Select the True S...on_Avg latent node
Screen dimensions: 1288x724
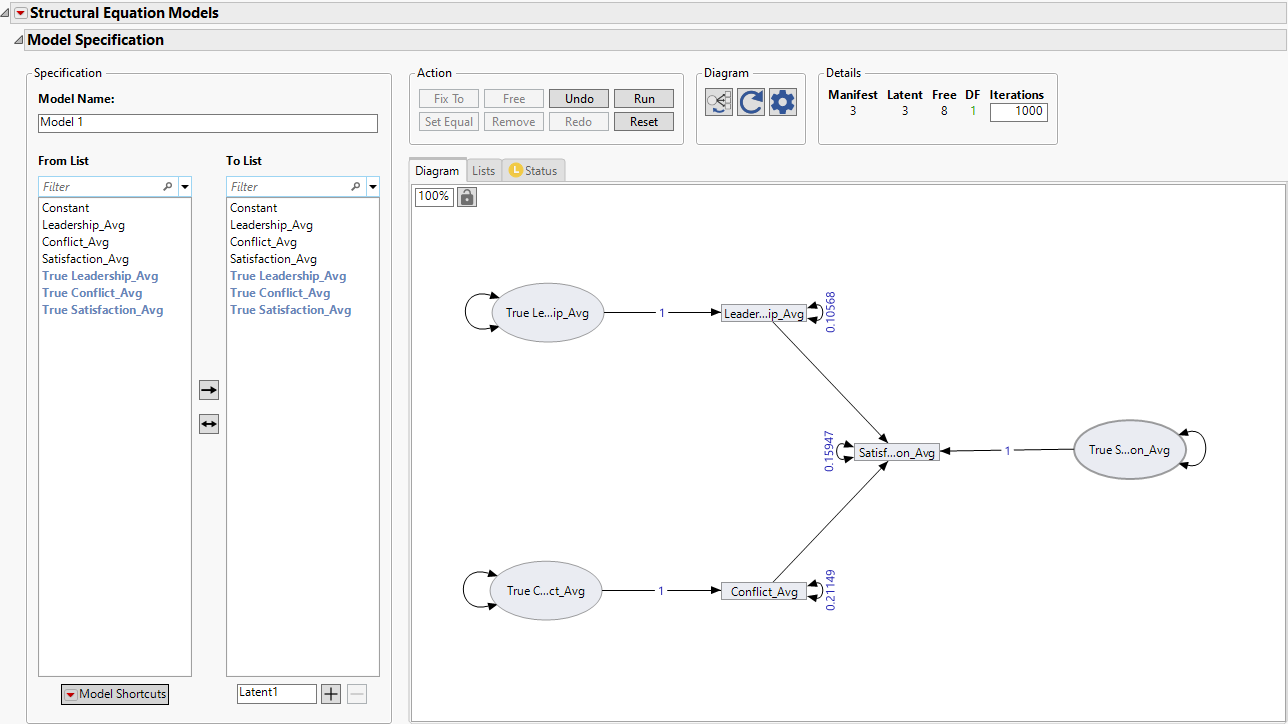(1129, 450)
